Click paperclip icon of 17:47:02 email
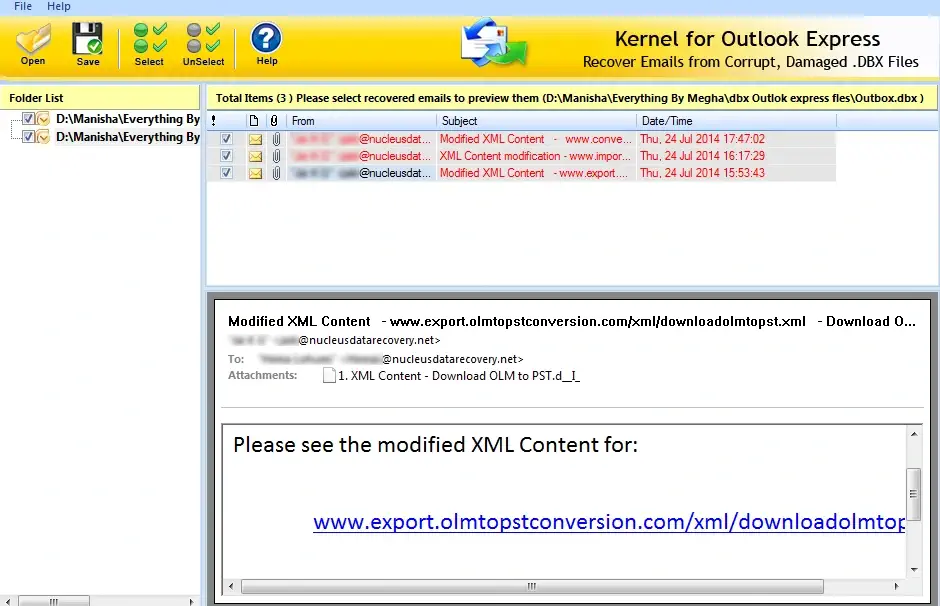This screenshot has width=940, height=606. tap(276, 139)
